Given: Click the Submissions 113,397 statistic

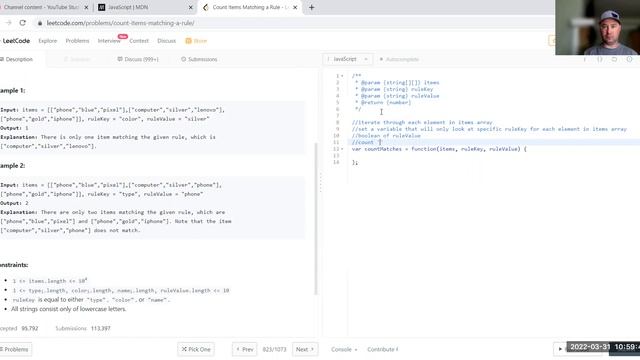Looking at the screenshot, I should point(83,328).
